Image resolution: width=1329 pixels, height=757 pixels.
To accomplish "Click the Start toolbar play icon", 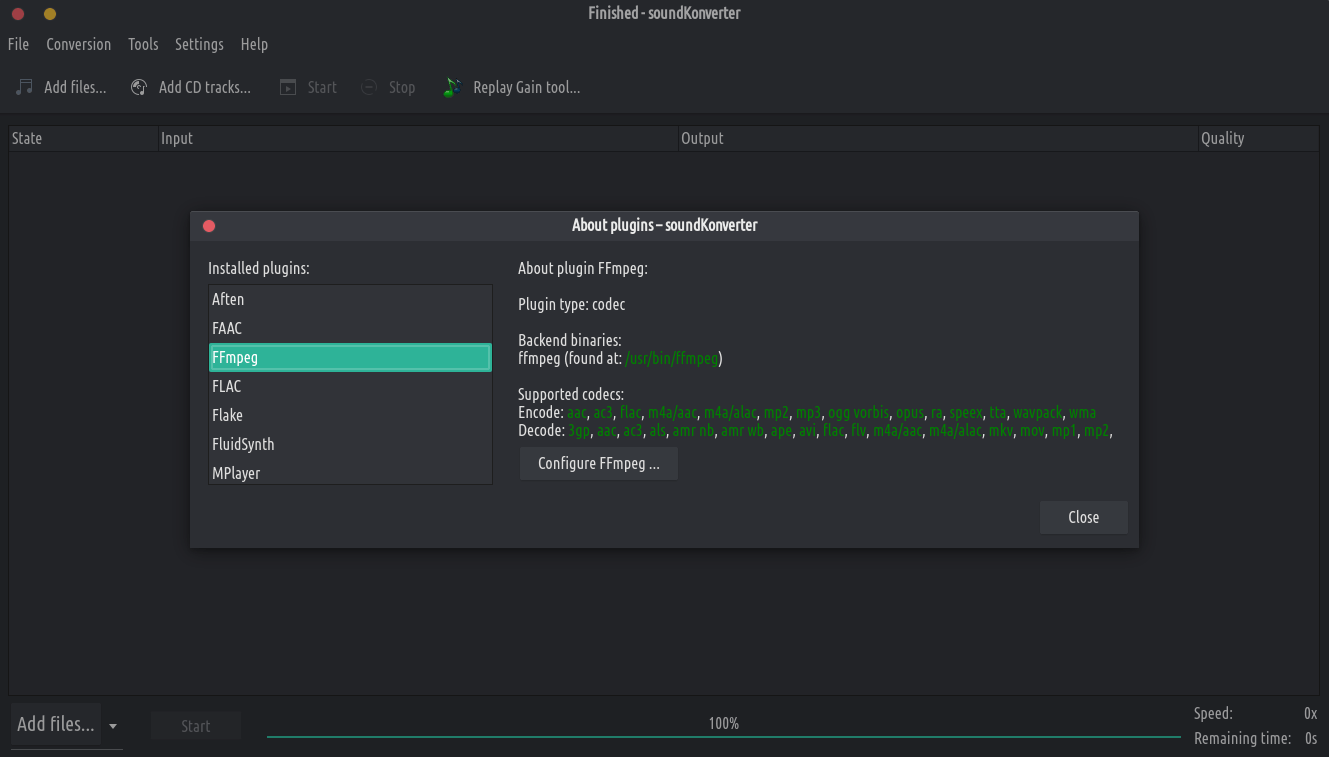I will click(x=288, y=87).
